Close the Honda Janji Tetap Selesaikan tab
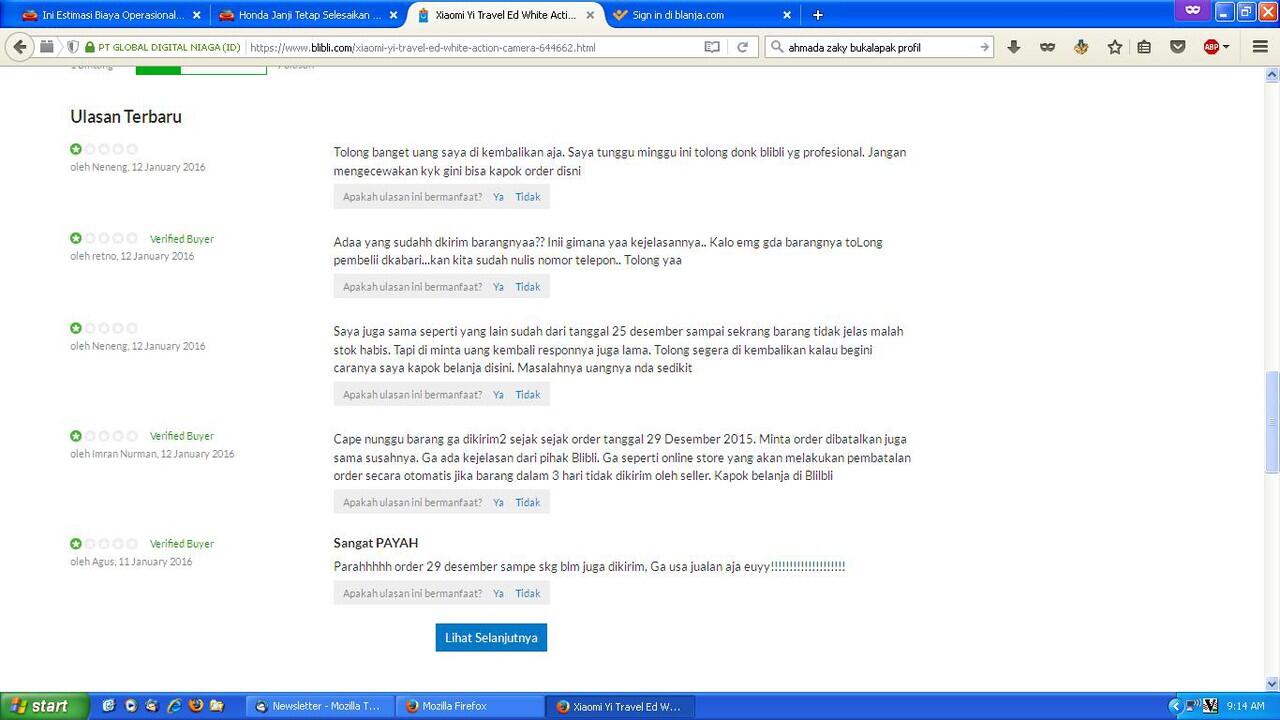 [393, 15]
